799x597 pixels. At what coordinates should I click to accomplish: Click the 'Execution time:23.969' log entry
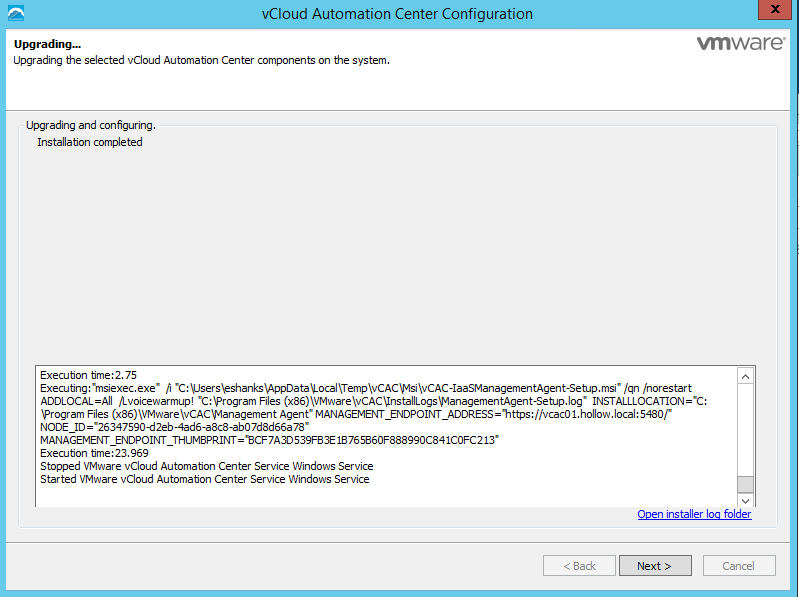pyautogui.click(x=91, y=453)
